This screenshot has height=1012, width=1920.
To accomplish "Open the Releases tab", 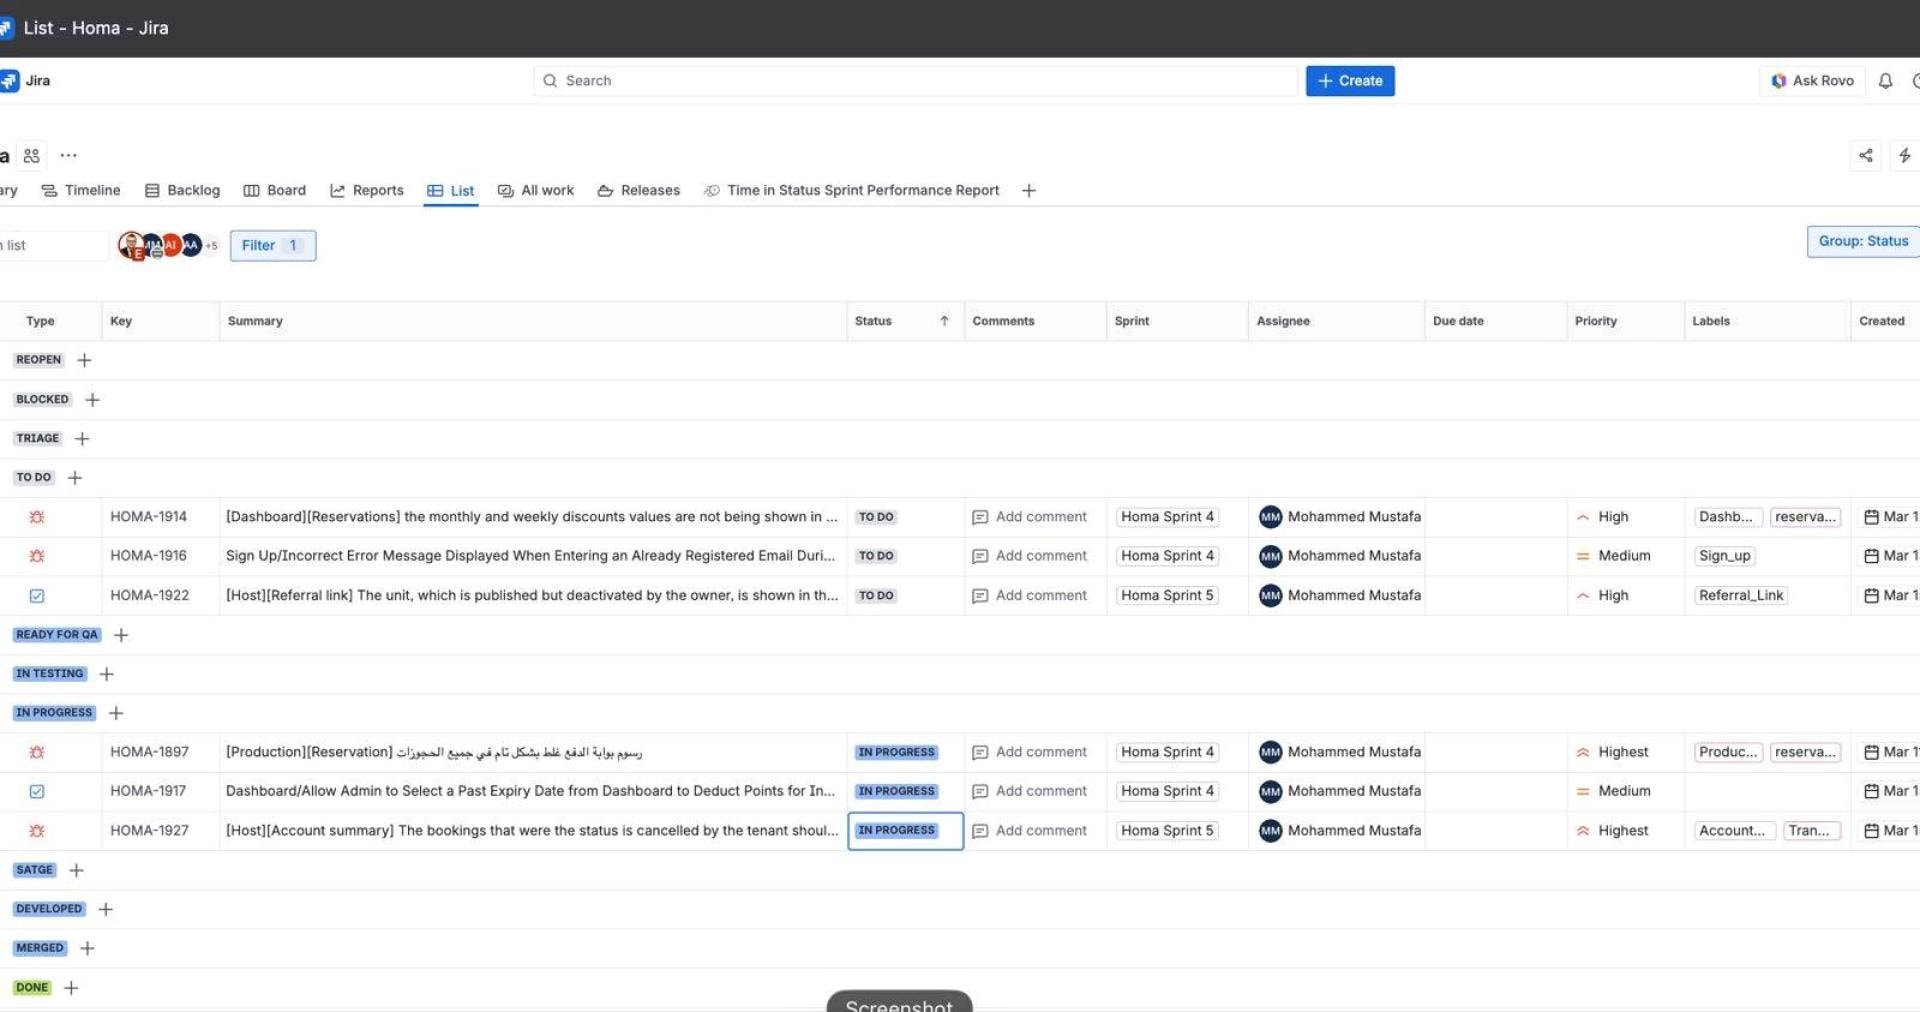I will (x=639, y=190).
